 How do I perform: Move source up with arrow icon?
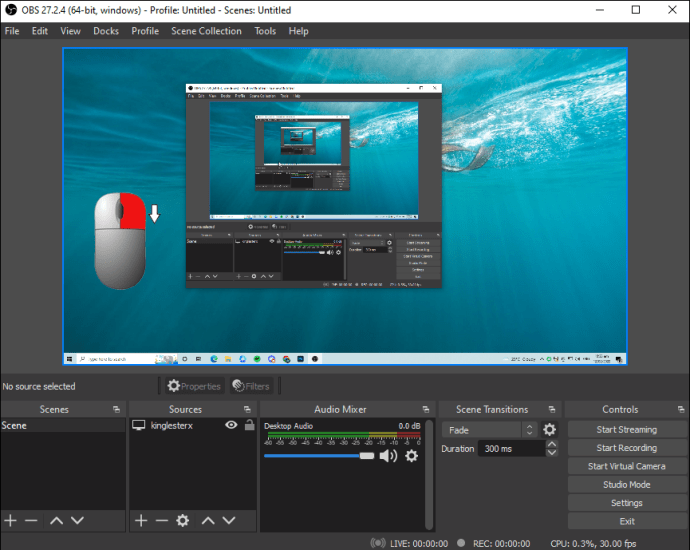[208, 521]
